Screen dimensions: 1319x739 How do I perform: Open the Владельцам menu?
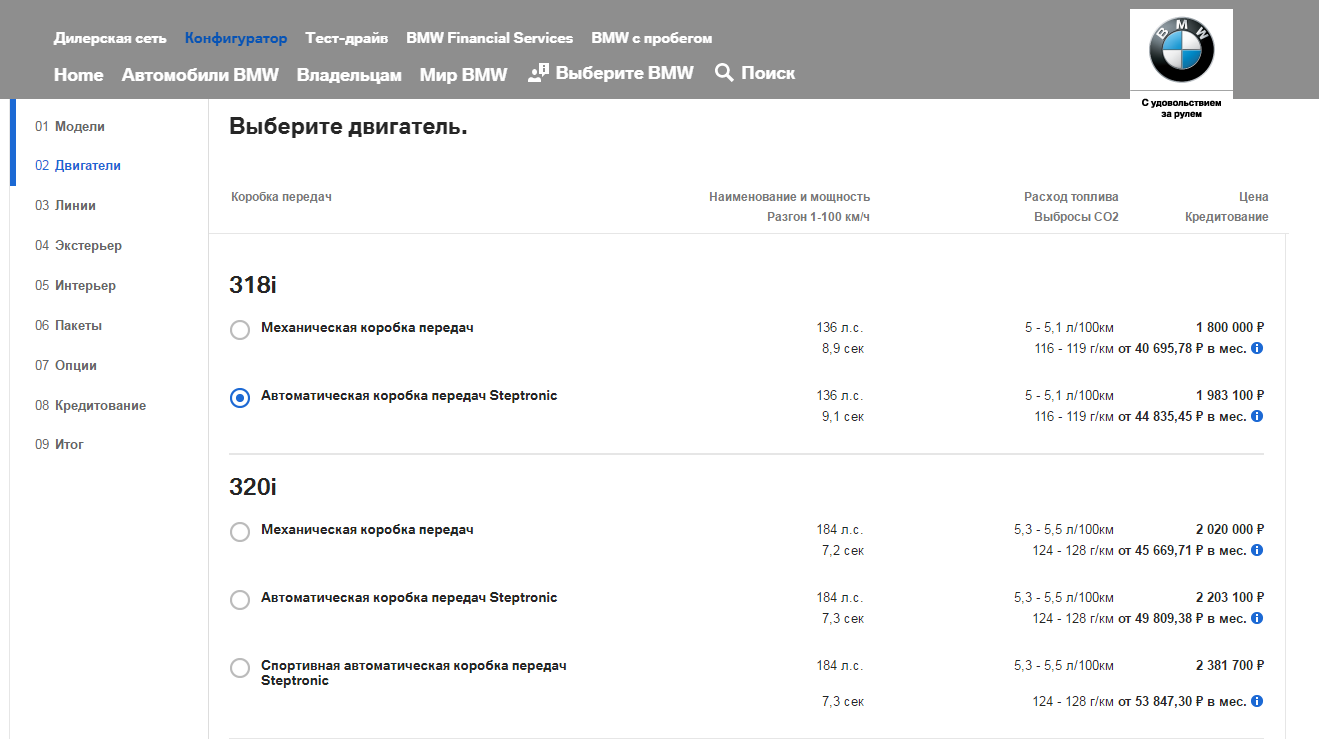click(349, 74)
